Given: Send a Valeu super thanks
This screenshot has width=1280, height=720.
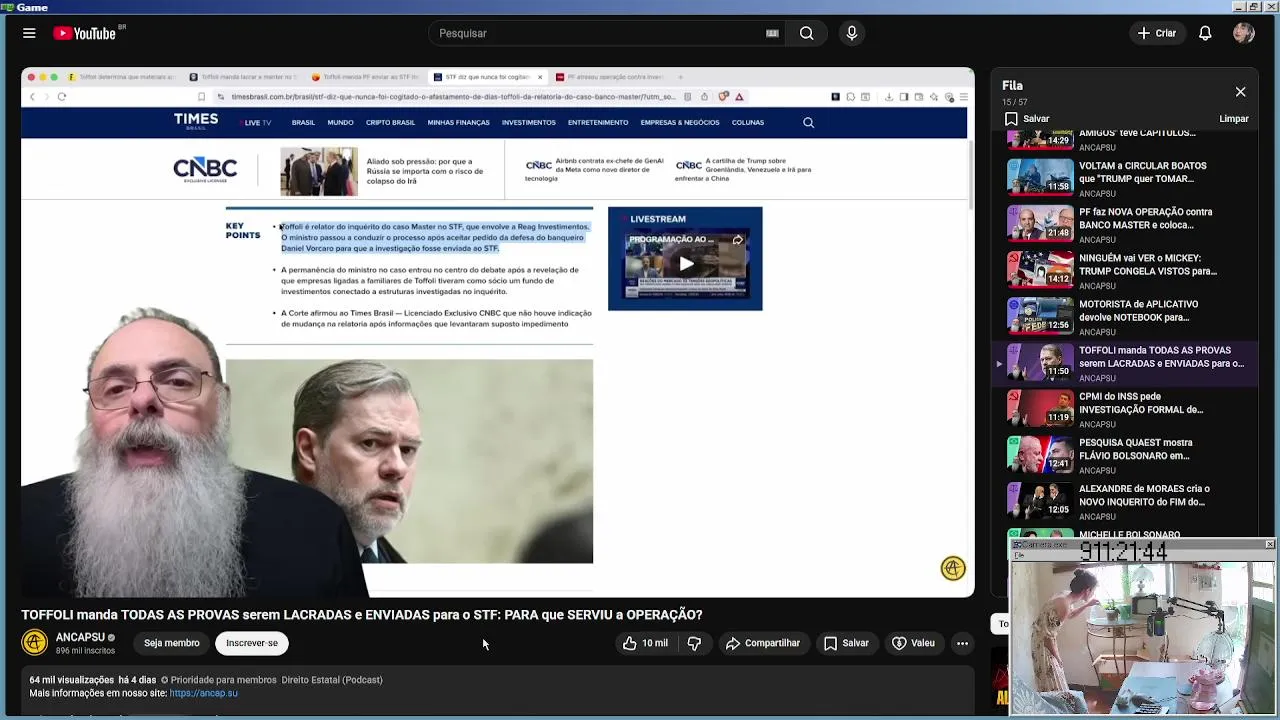Looking at the screenshot, I should click(x=913, y=643).
